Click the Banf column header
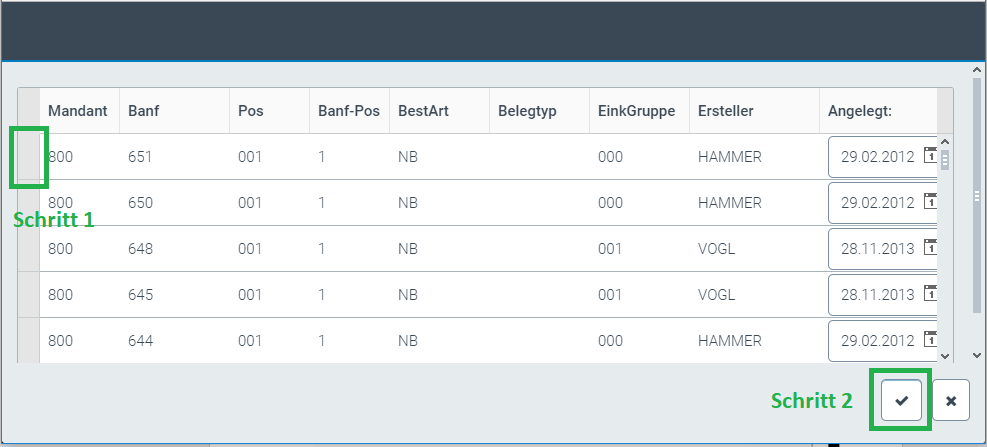The image size is (987, 447). pos(144,111)
